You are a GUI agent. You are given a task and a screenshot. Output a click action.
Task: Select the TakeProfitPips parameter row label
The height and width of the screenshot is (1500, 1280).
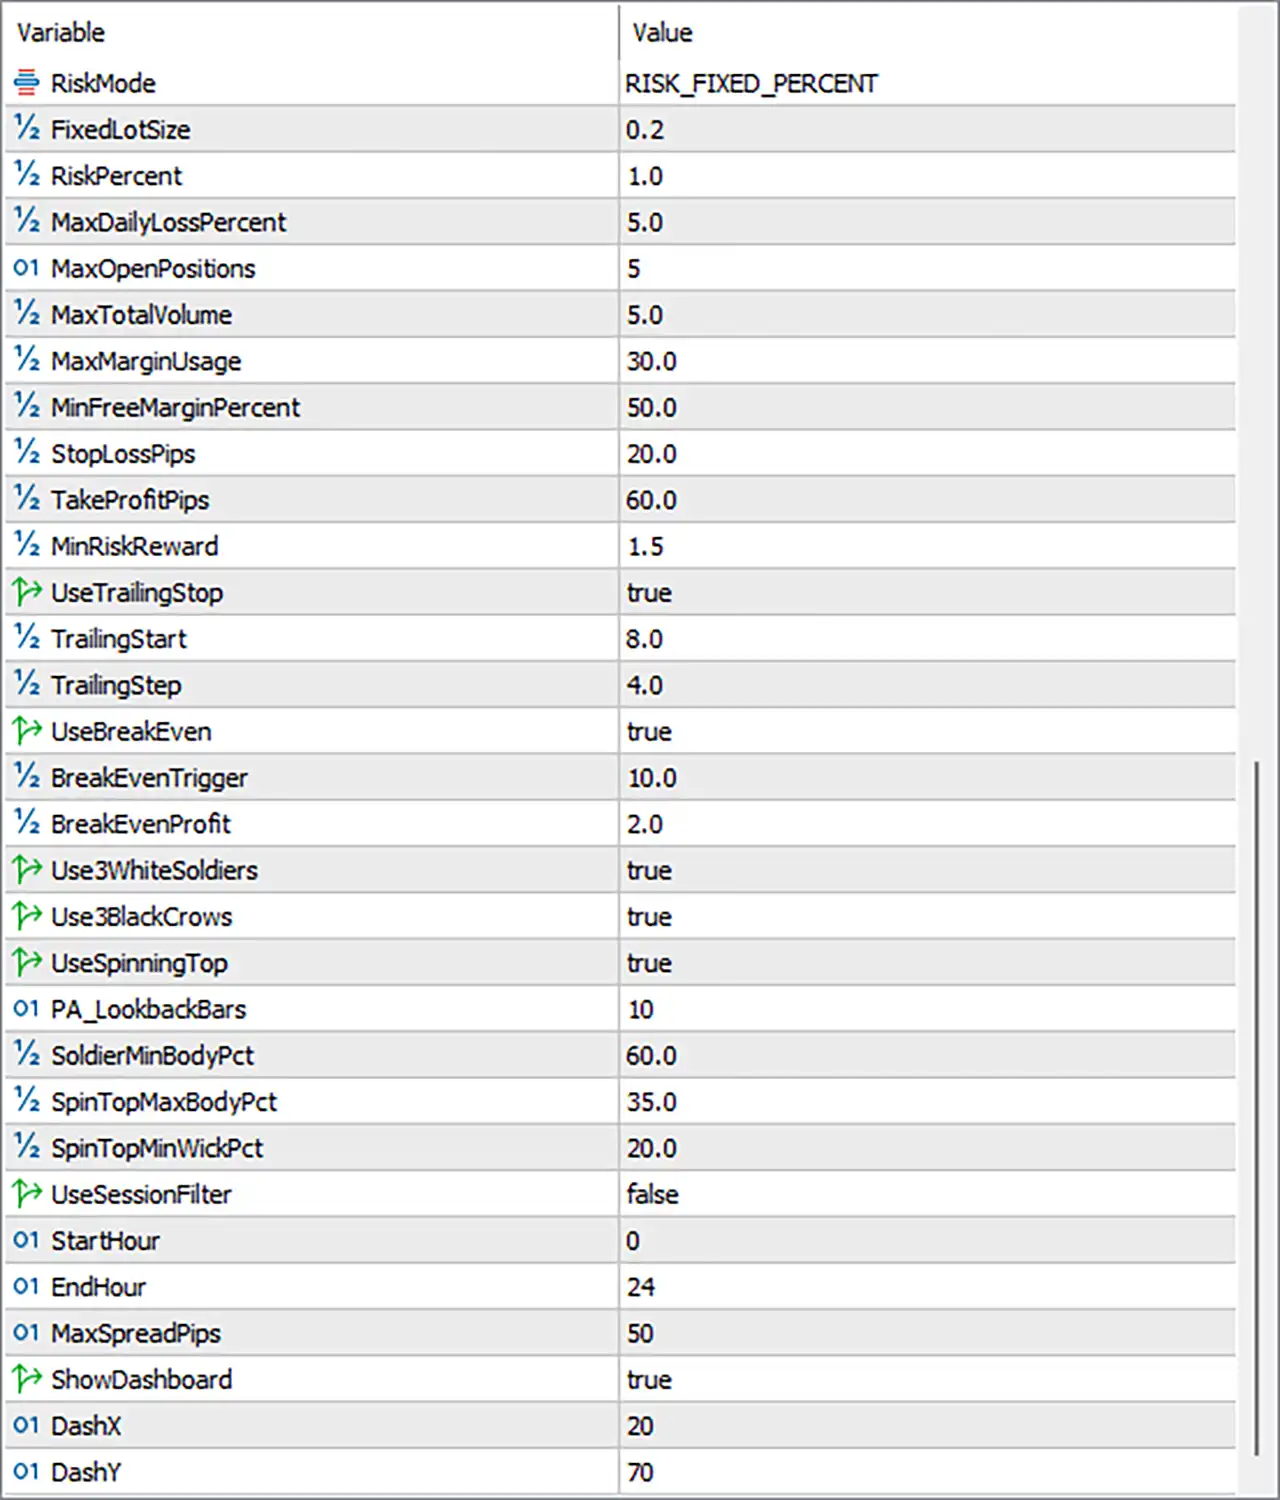click(x=130, y=500)
